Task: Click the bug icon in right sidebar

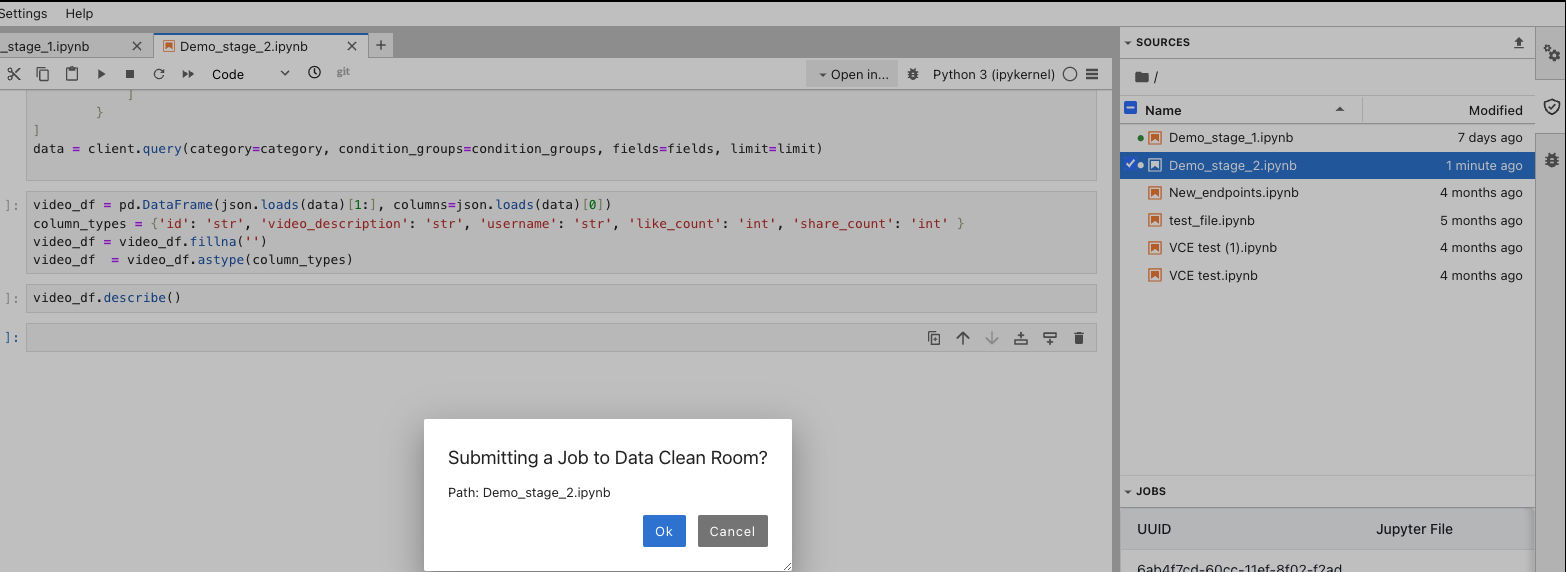Action: 1551,159
